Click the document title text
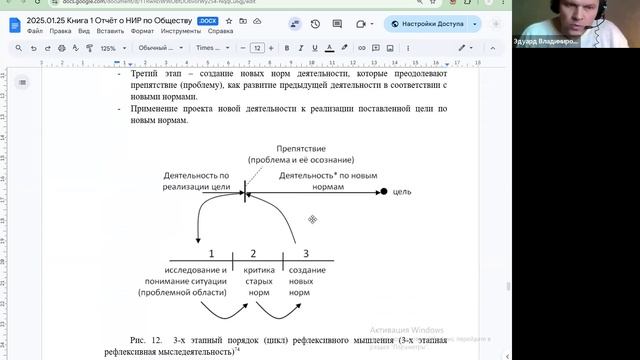640x360 pixels. 109,20
